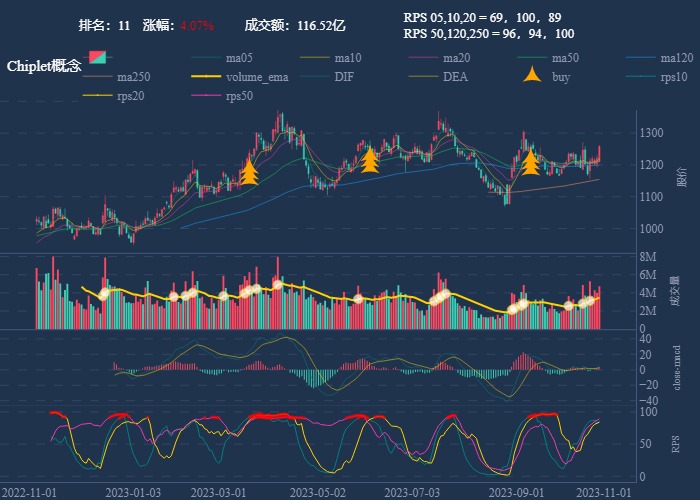
Task: Click the 排名: 11 ranking text
Action: click(x=104, y=25)
